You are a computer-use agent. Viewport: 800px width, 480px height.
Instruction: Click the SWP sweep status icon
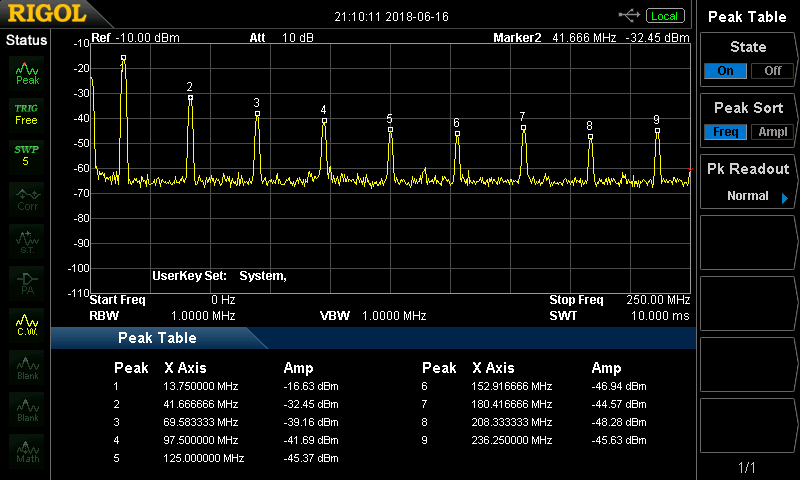tap(26, 155)
